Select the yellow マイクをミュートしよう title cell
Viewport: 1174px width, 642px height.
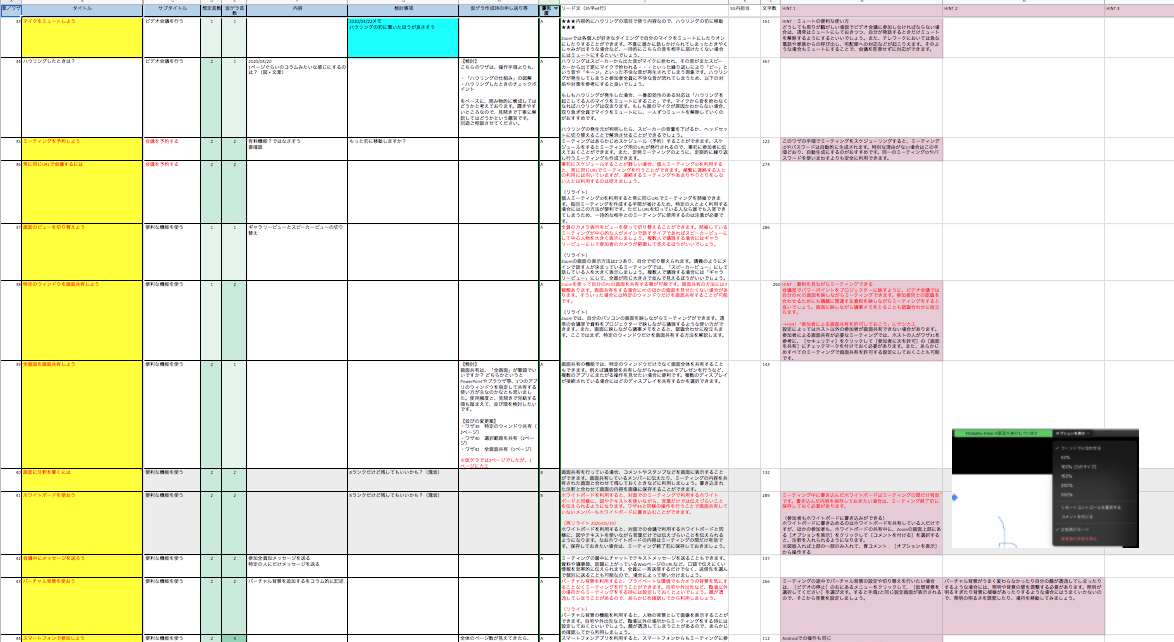[x=83, y=36]
